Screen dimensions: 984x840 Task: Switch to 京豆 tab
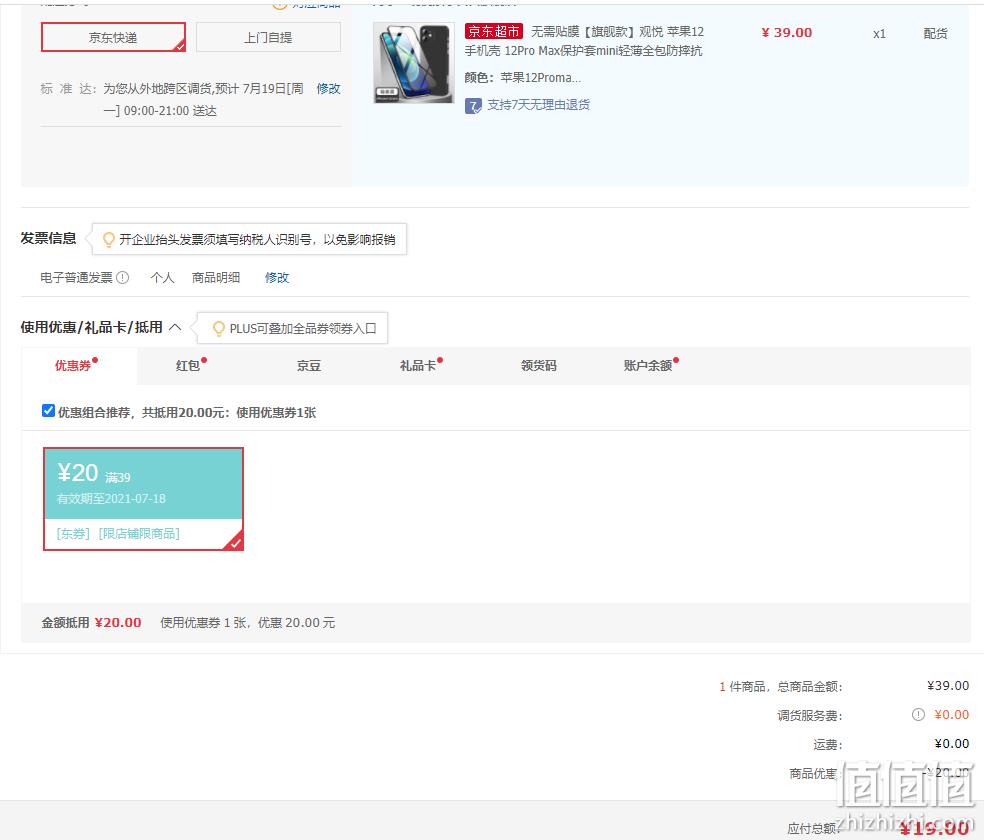click(309, 365)
